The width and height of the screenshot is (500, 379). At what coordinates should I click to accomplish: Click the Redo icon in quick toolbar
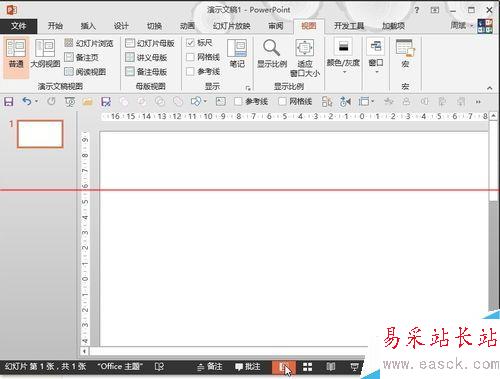[x=51, y=101]
